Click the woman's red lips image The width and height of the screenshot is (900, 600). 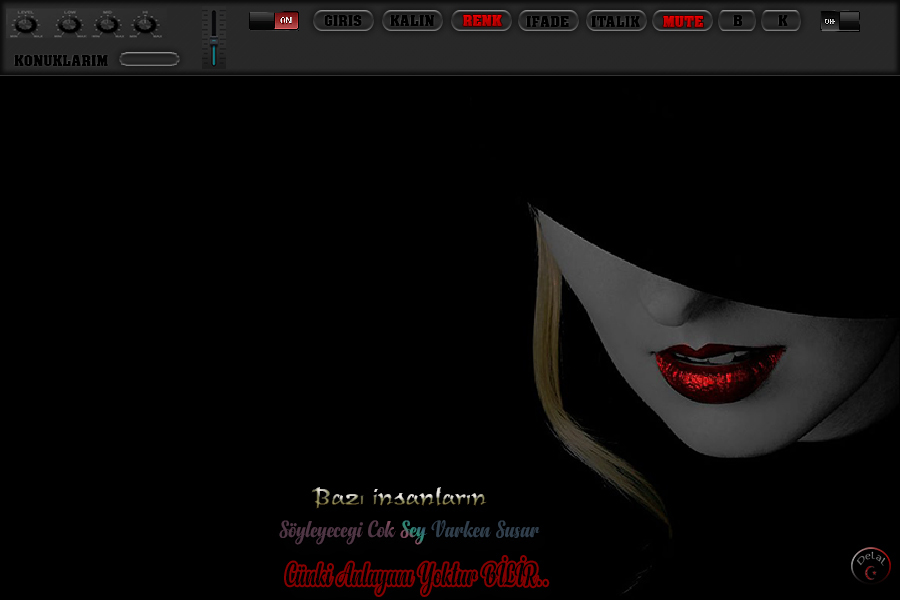[x=718, y=370]
